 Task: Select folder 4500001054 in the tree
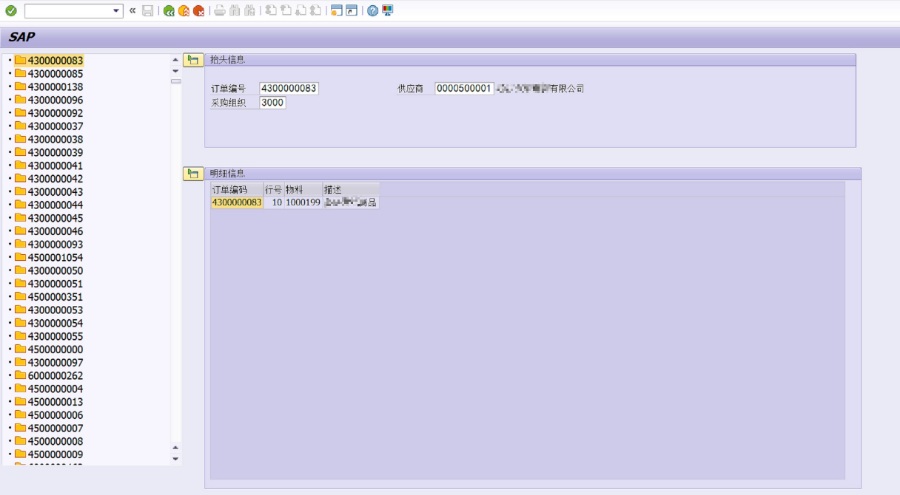click(x=55, y=257)
